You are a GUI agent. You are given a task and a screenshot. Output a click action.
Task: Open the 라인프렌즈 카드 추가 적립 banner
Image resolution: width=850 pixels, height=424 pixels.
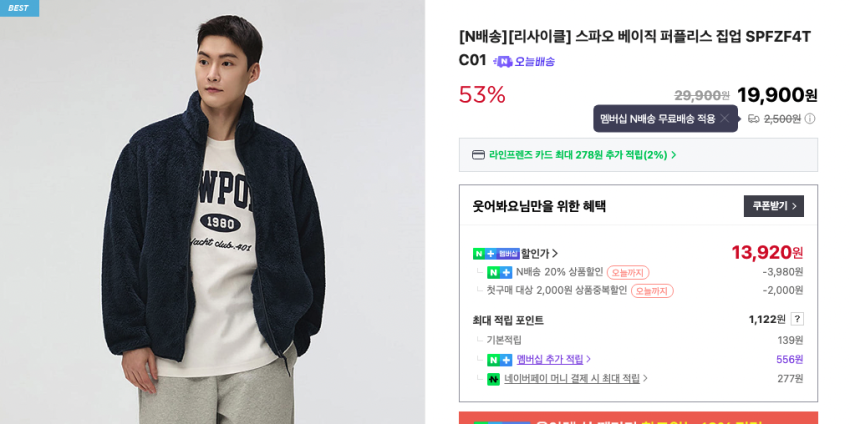pyautogui.click(x=578, y=155)
